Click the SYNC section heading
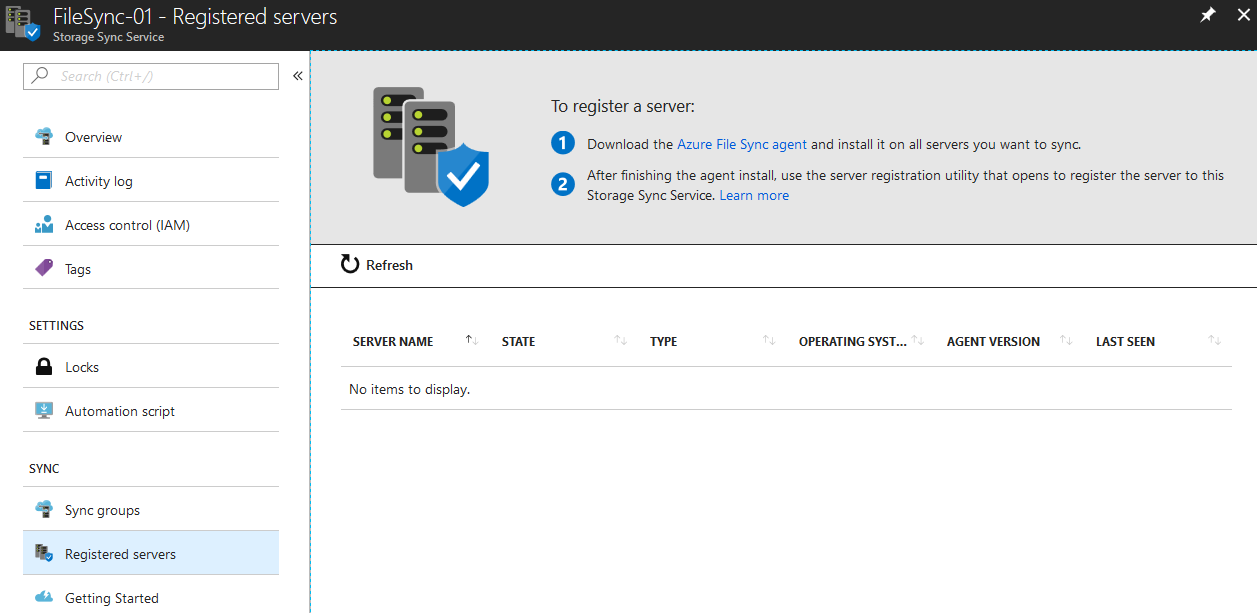This screenshot has height=613, width=1257. [x=44, y=469]
